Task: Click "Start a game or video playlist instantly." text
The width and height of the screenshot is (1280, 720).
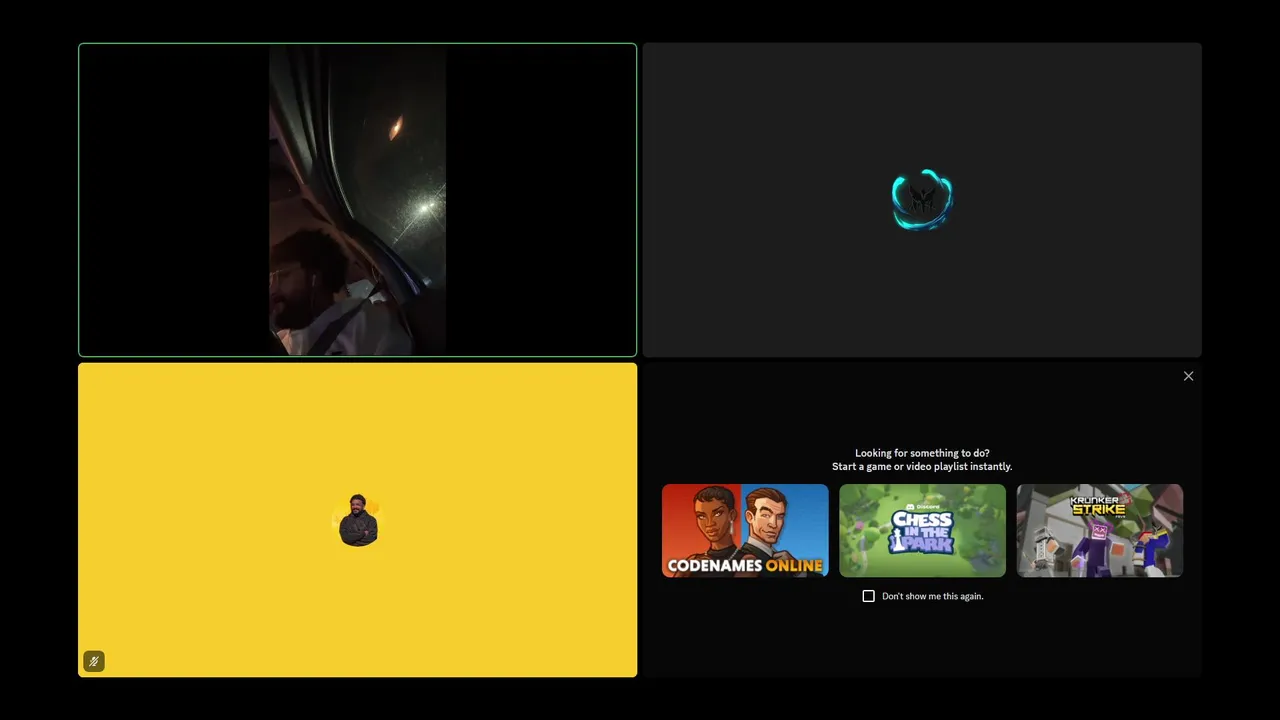Action: point(922,466)
